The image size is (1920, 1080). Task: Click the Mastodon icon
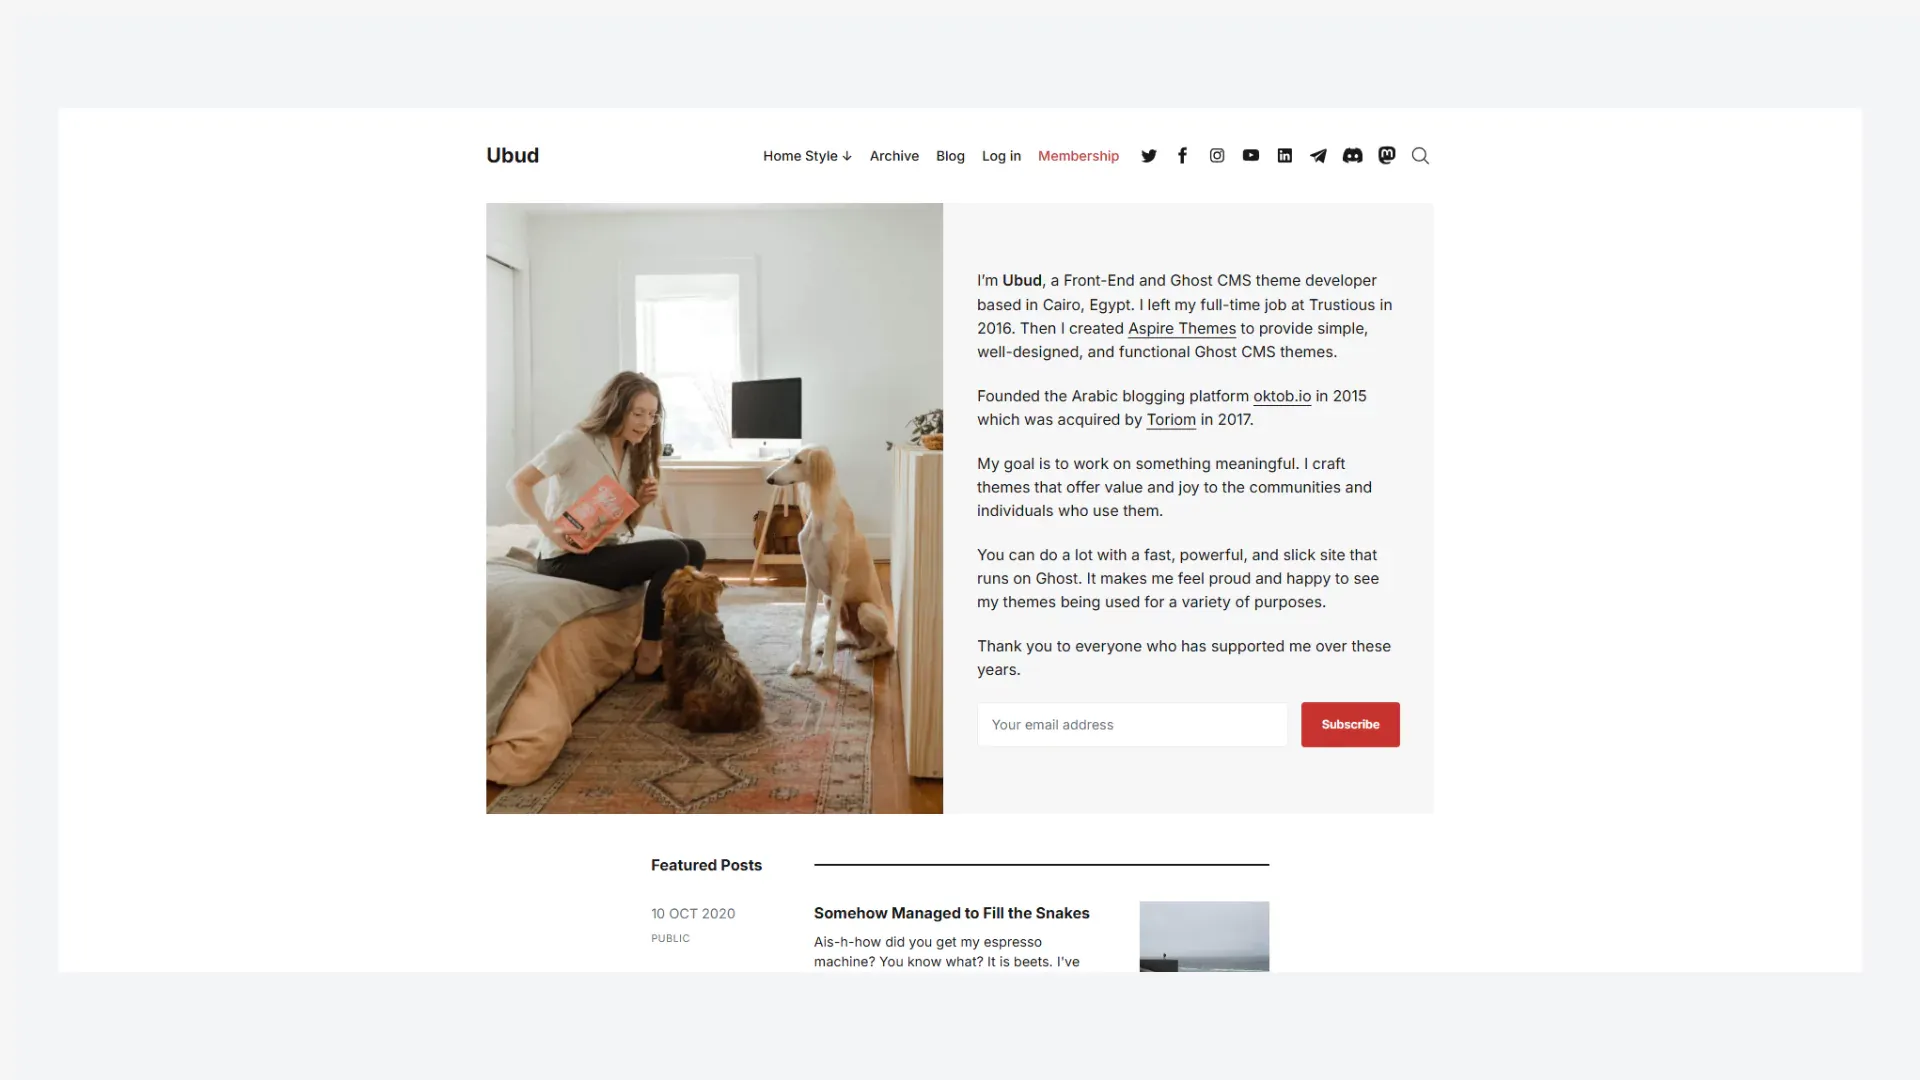pyautogui.click(x=1386, y=156)
